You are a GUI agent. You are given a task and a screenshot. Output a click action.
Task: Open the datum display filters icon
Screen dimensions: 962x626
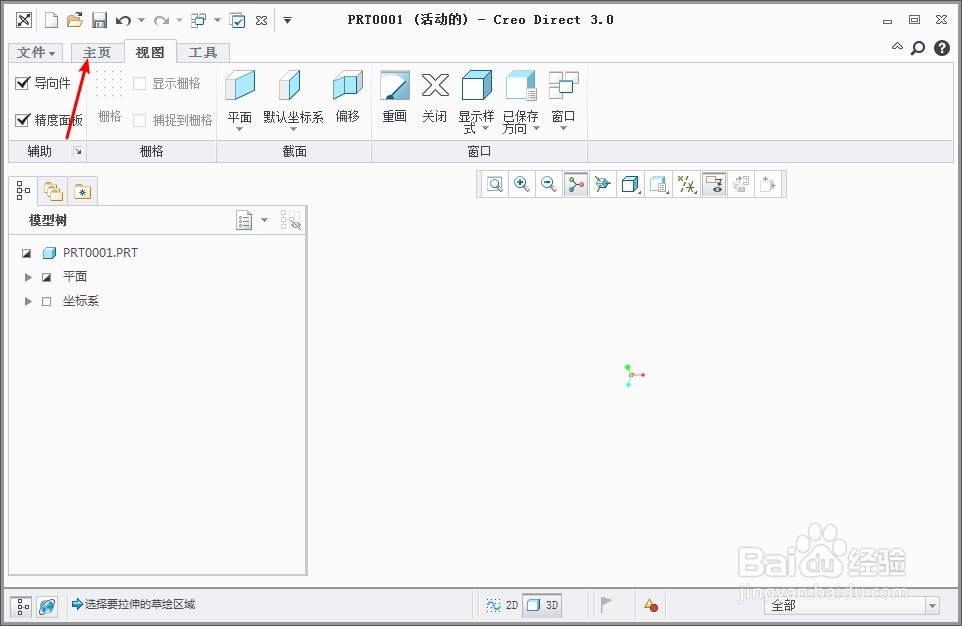click(686, 184)
